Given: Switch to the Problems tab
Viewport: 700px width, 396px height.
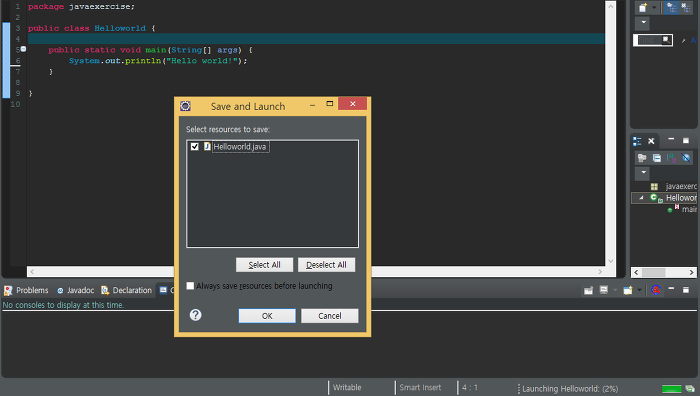Looking at the screenshot, I should 26,290.
